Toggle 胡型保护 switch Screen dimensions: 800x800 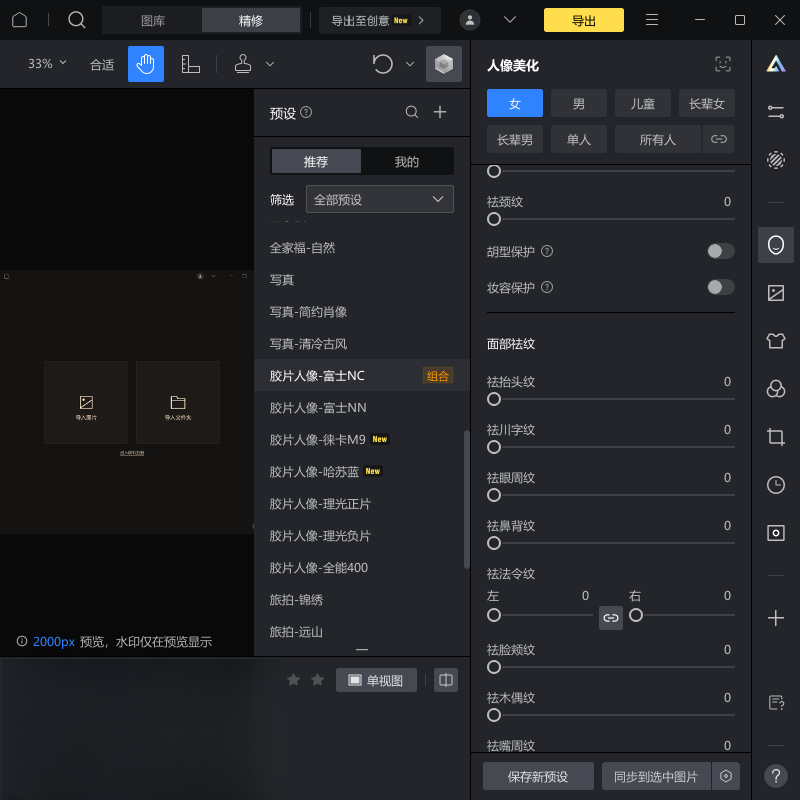coord(720,251)
